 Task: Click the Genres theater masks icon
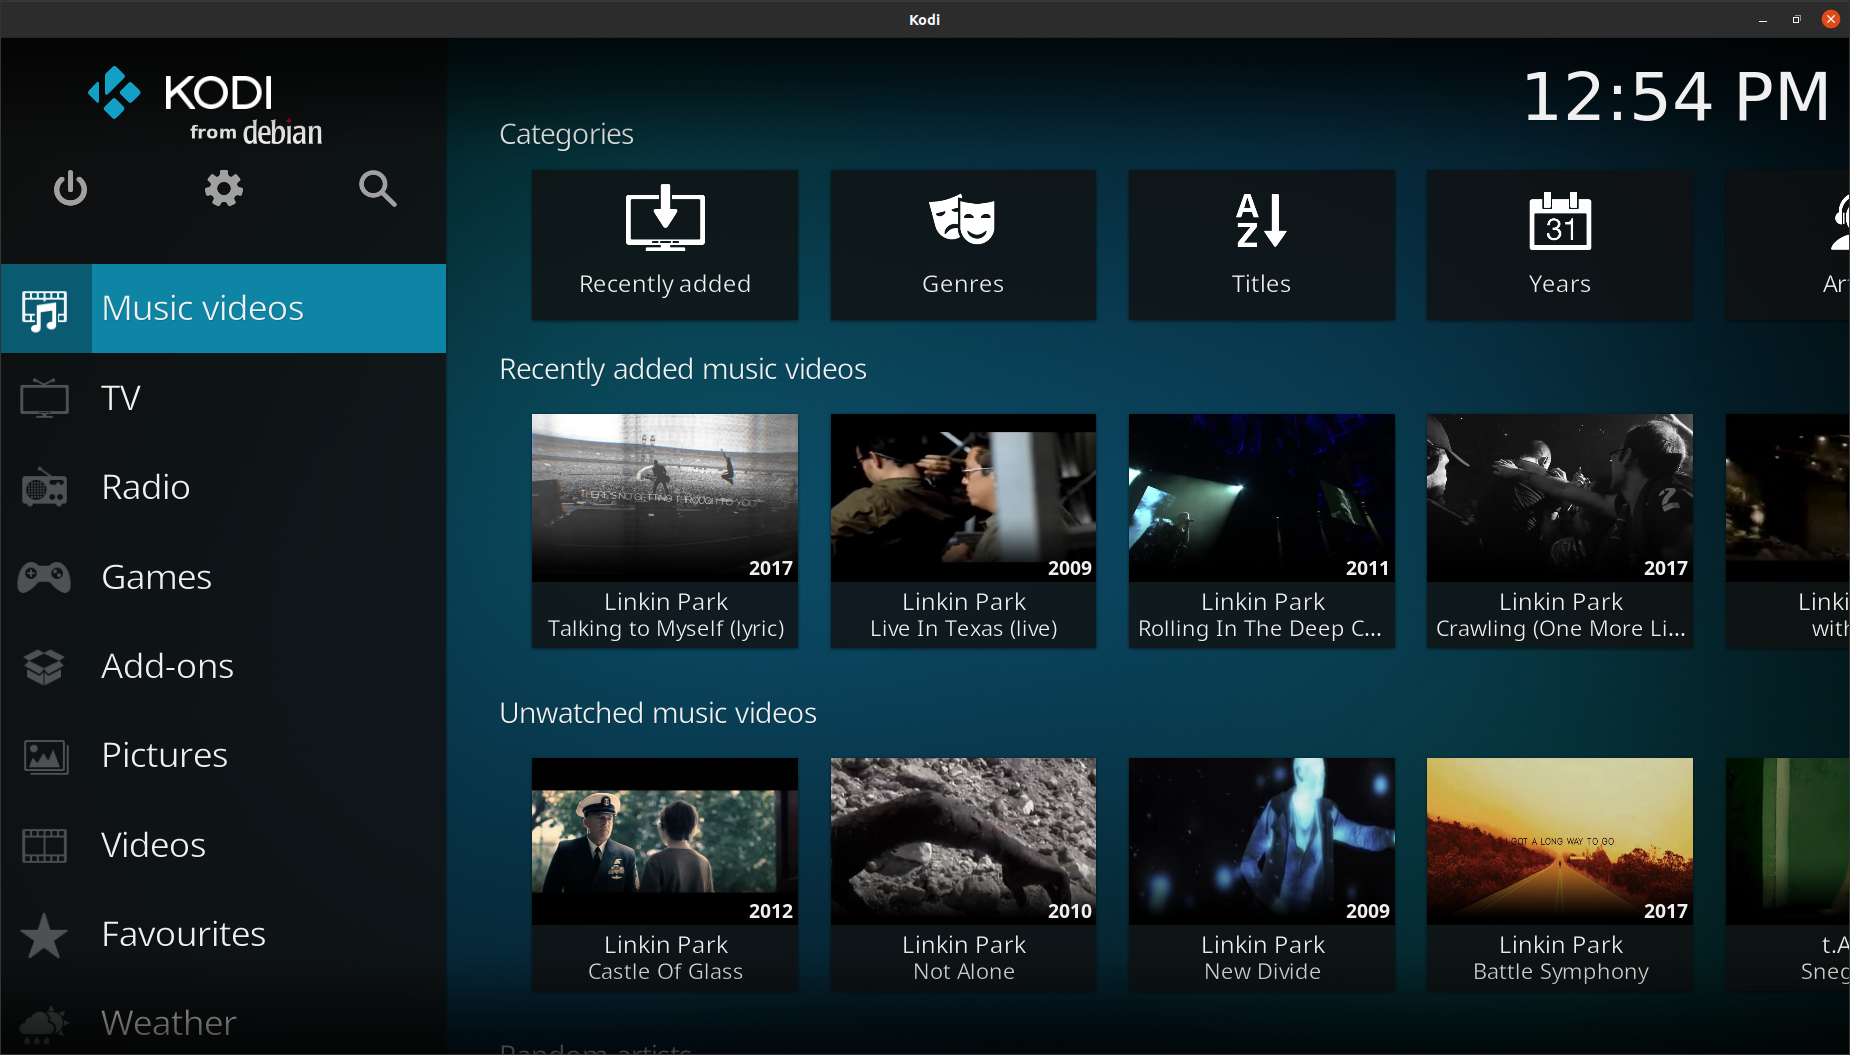[x=963, y=218]
